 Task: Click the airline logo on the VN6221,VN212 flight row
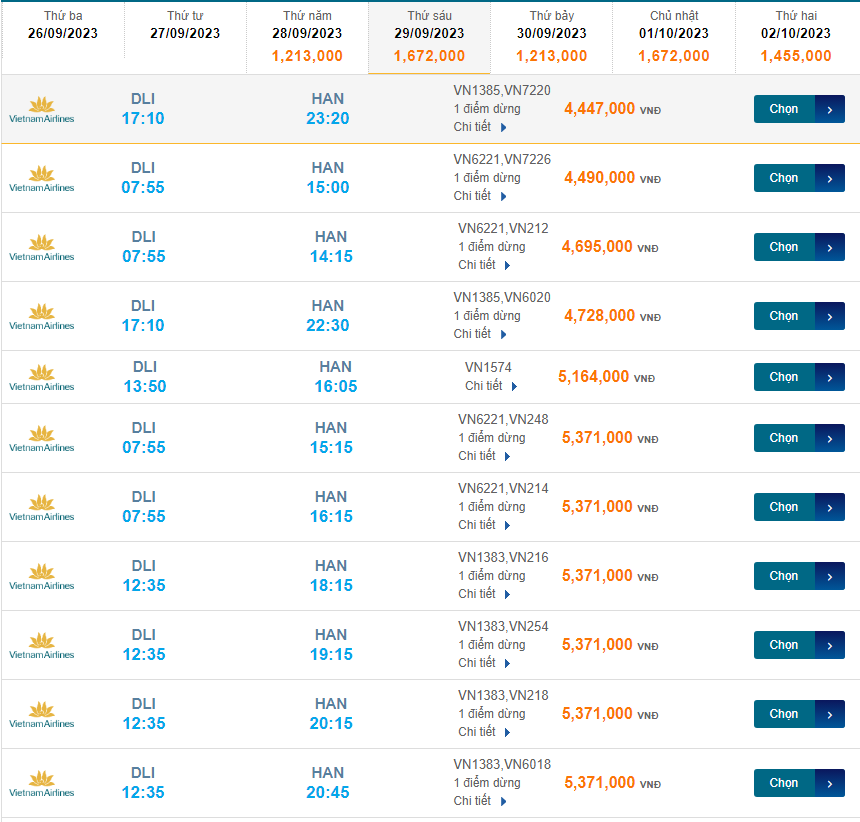41,247
